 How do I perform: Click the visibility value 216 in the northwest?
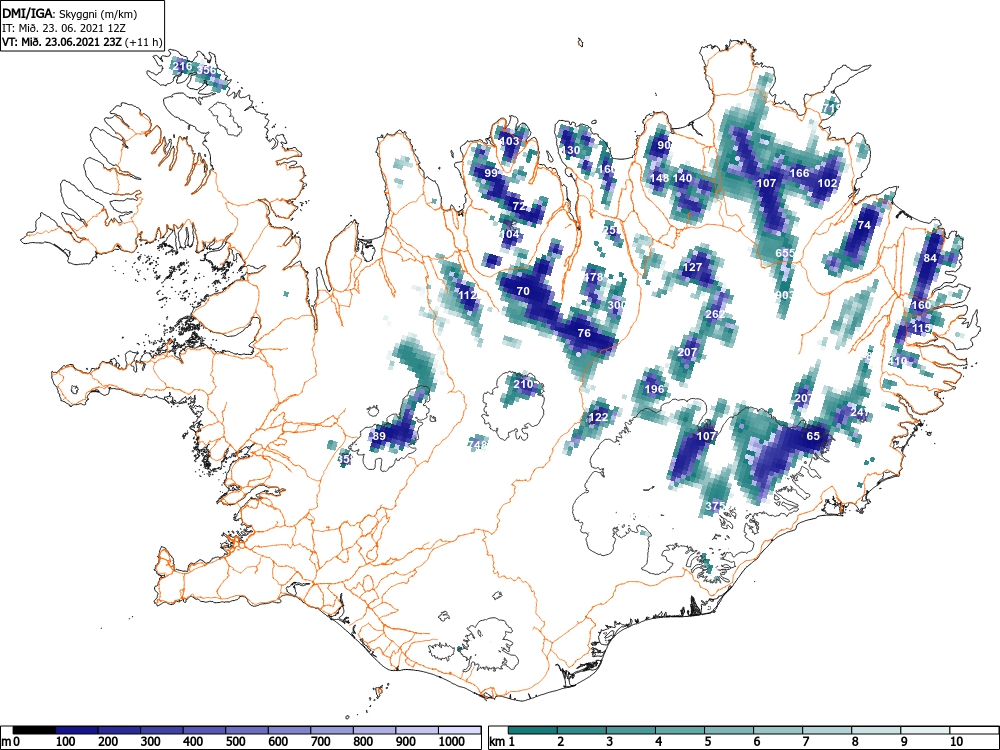point(182,66)
